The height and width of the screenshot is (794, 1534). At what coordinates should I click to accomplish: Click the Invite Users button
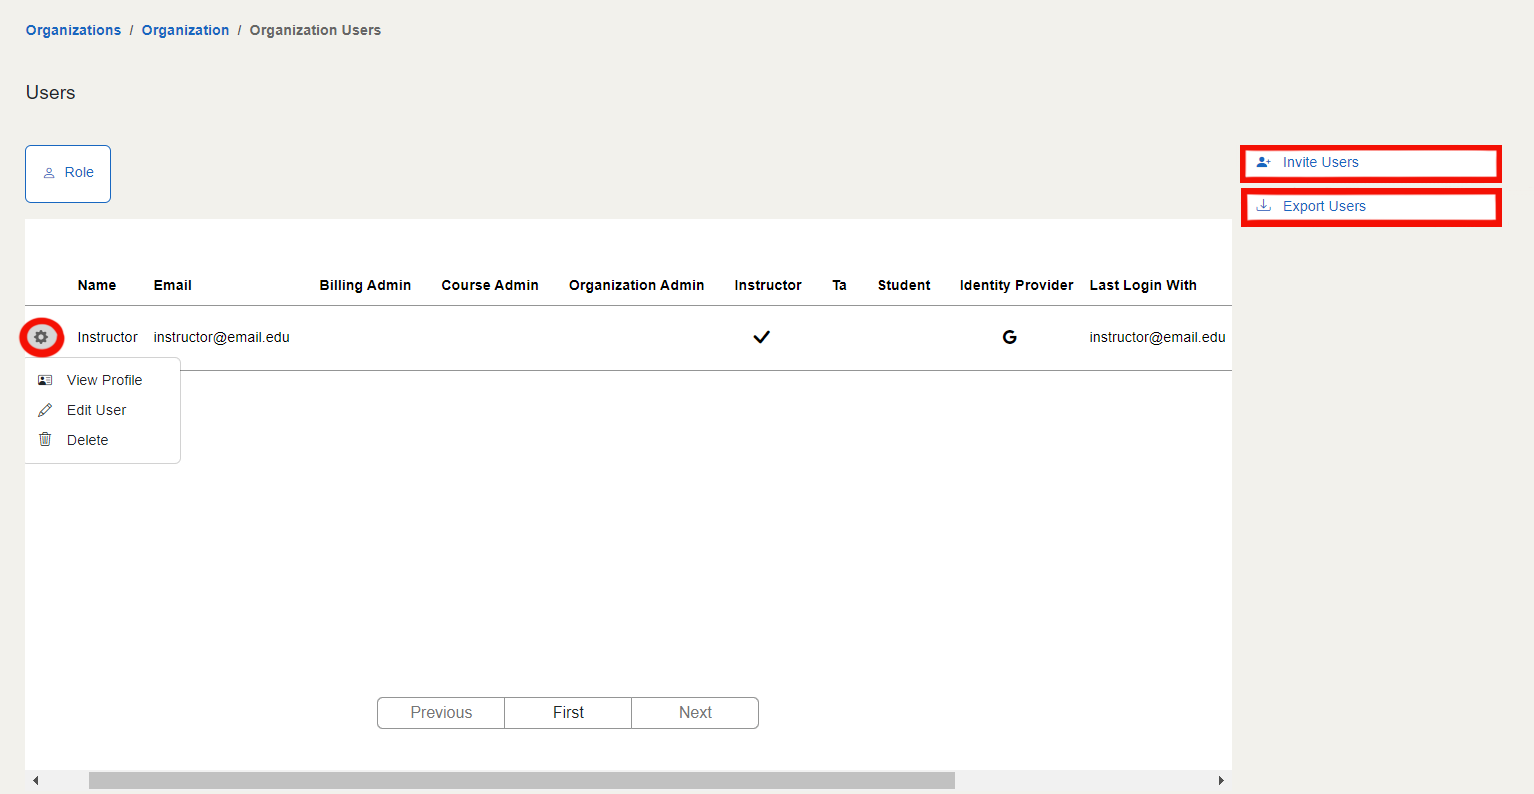point(1371,162)
